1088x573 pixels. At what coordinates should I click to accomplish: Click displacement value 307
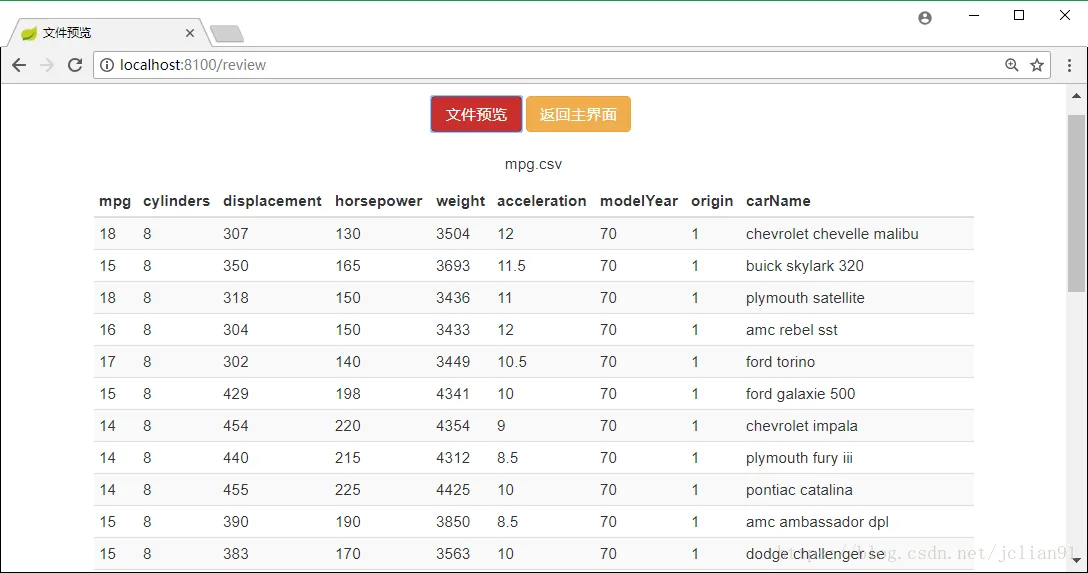coord(236,234)
